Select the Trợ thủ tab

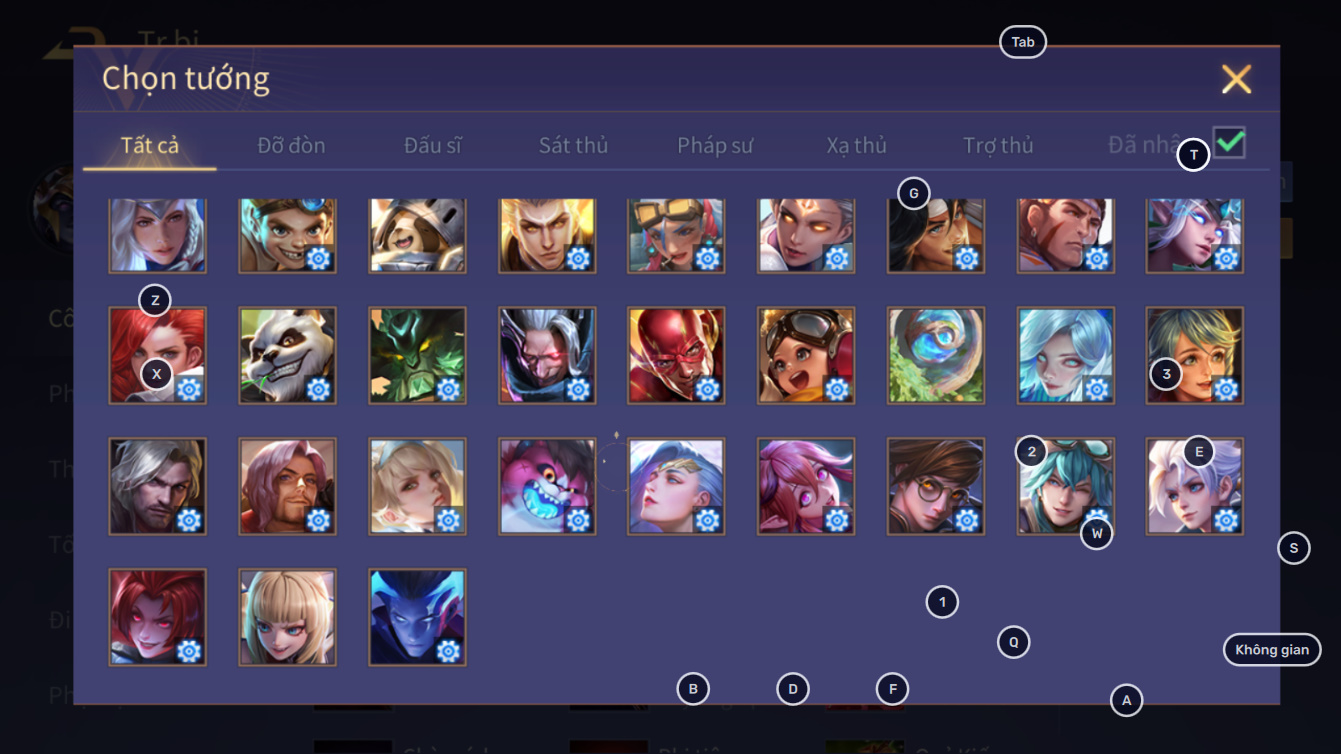click(x=998, y=145)
